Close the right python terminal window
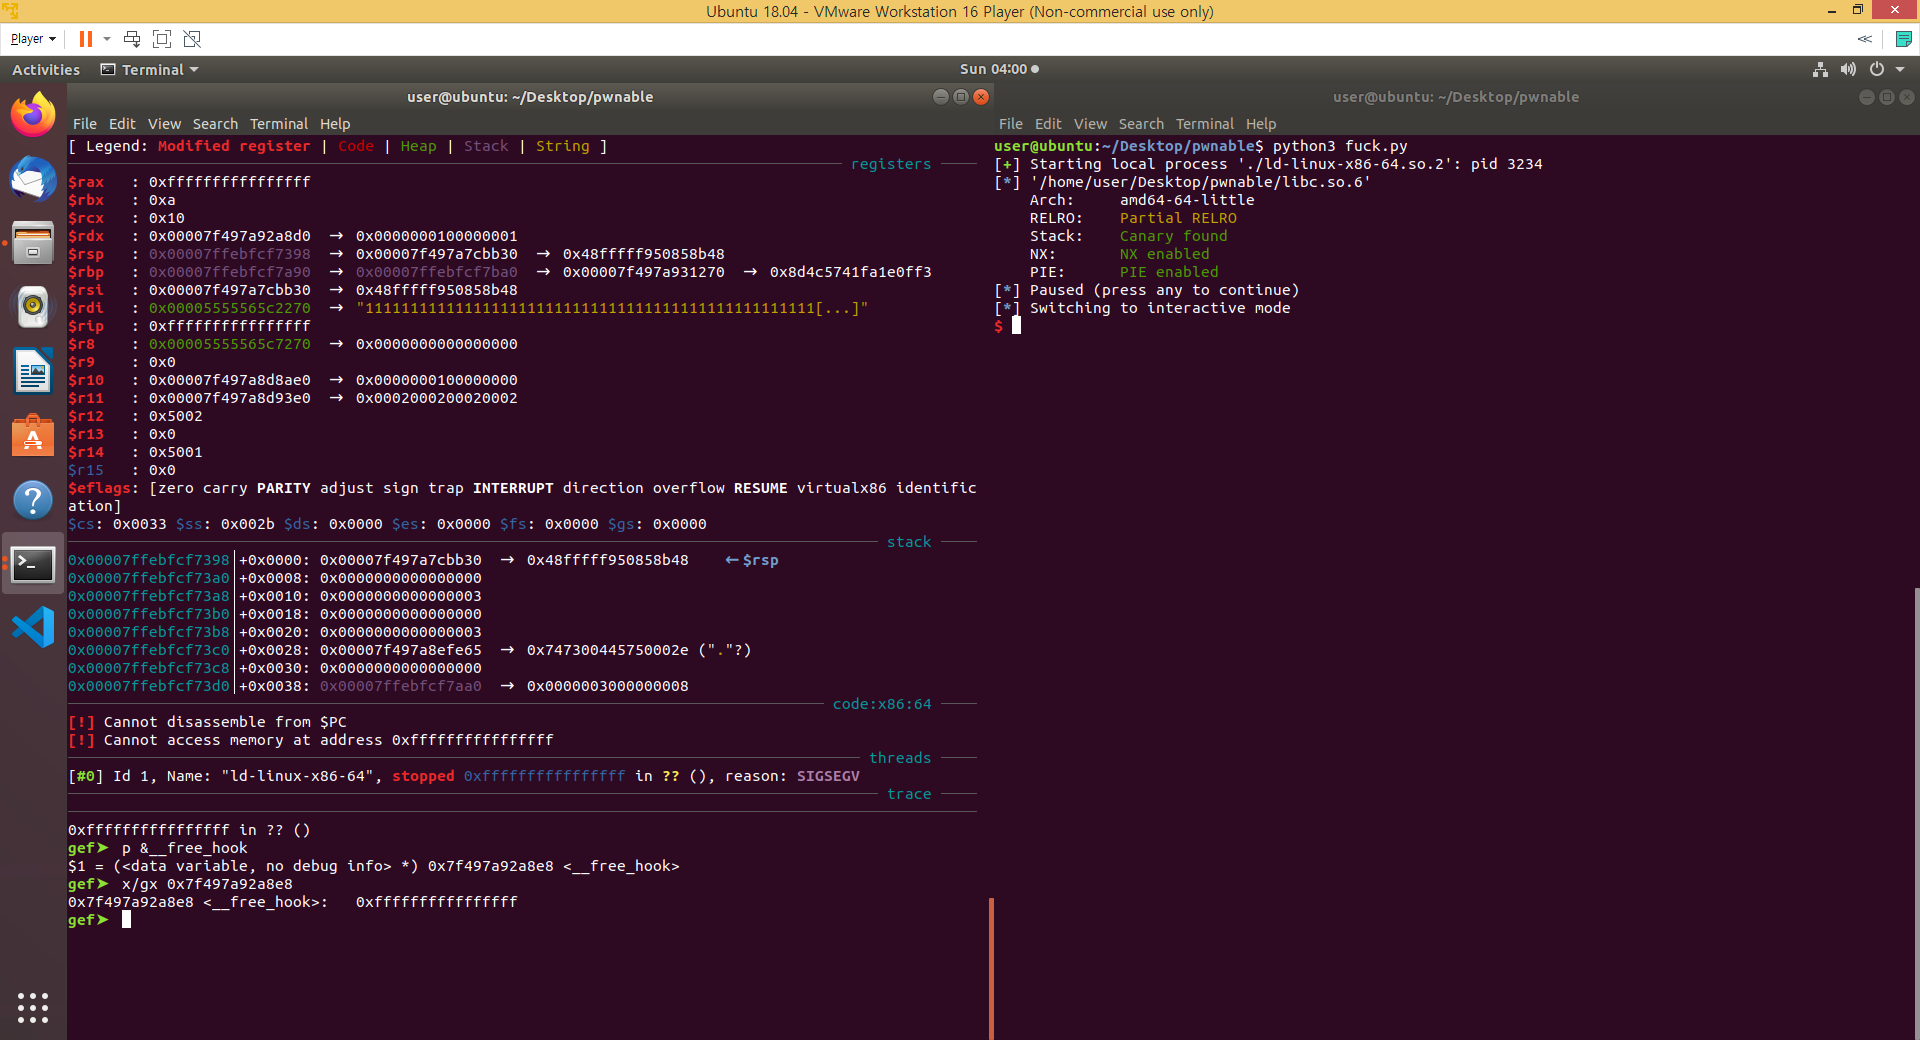Viewport: 1920px width, 1040px height. click(x=1907, y=97)
